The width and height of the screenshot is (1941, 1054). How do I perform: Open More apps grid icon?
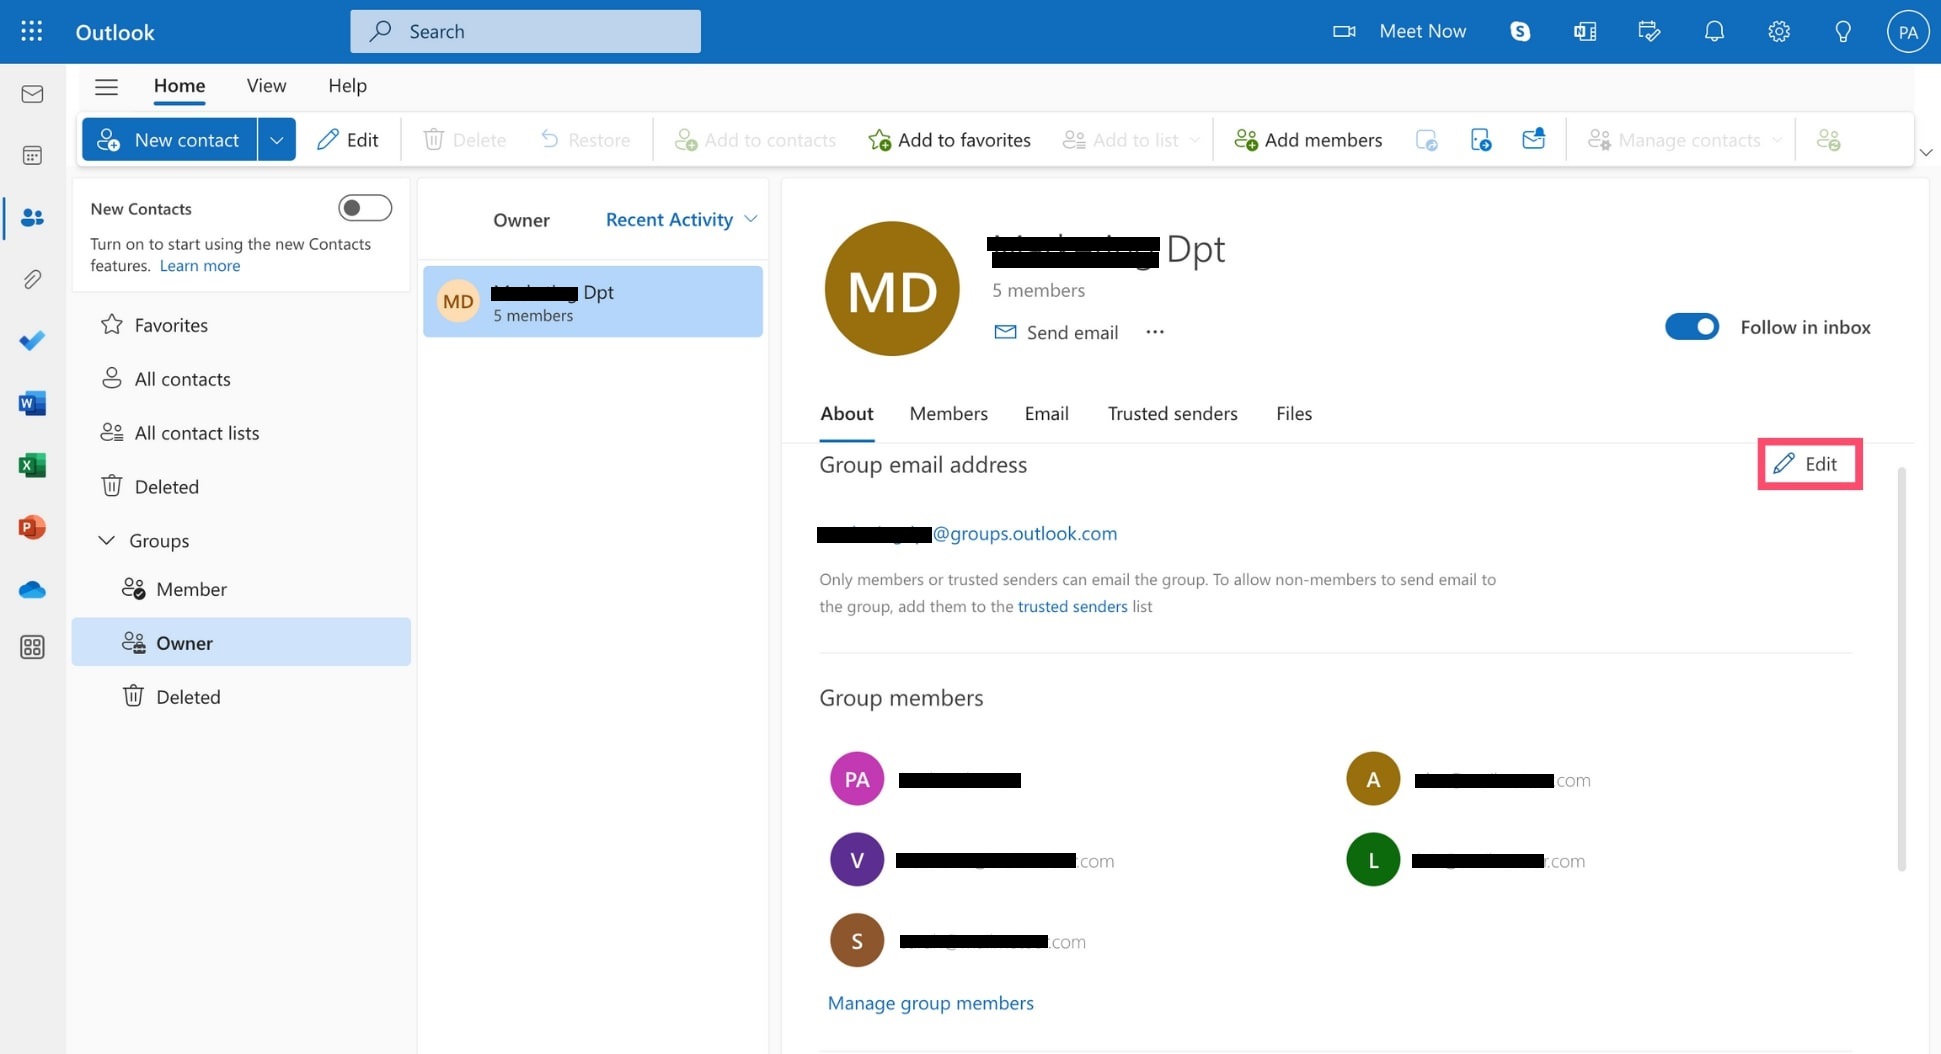click(32, 647)
